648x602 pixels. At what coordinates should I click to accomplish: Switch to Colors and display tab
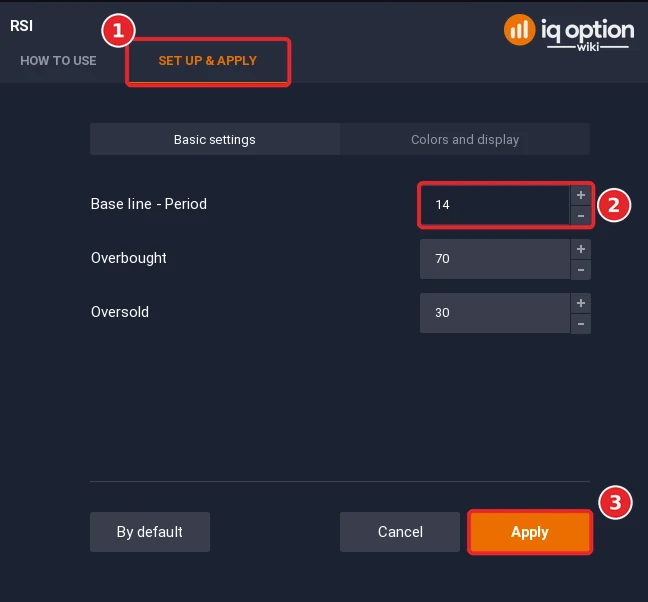coord(465,139)
